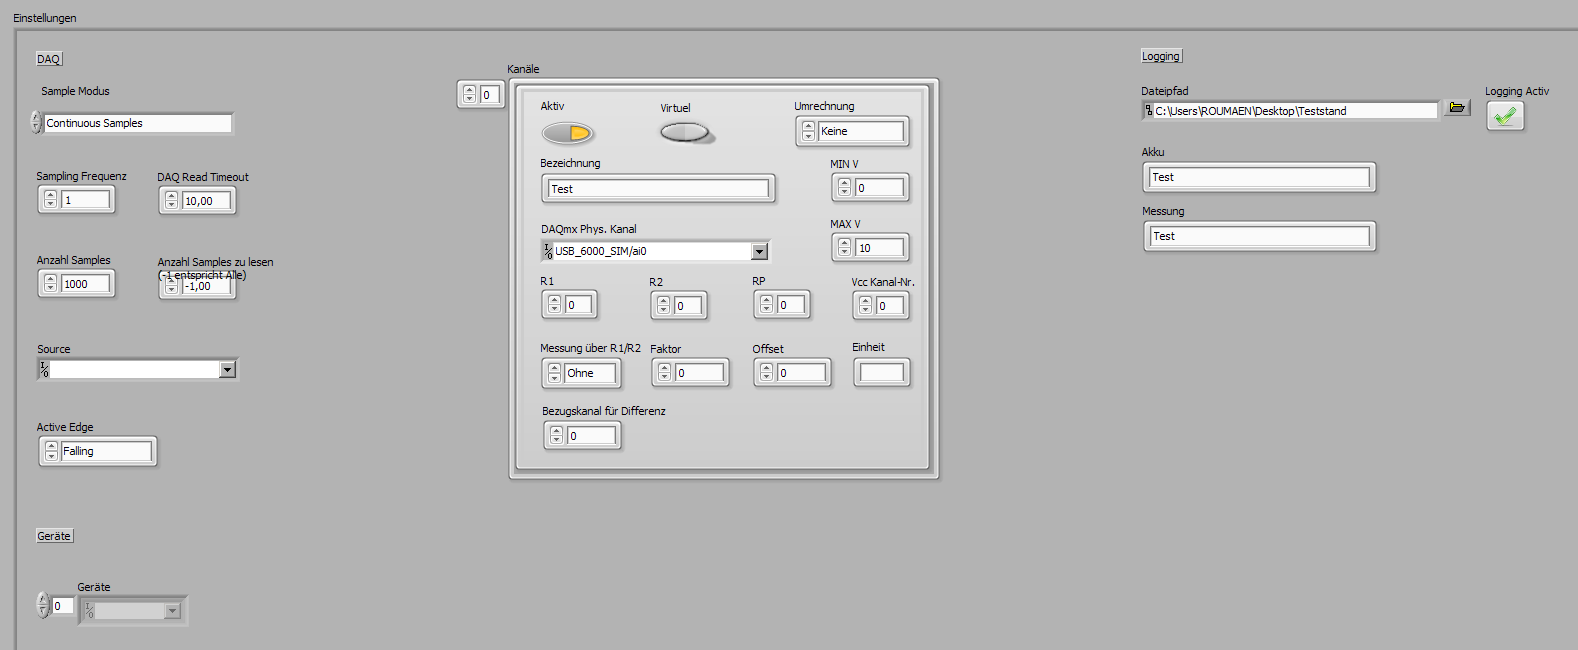Click the Offset stepper arrows
The height and width of the screenshot is (650, 1578).
(767, 373)
